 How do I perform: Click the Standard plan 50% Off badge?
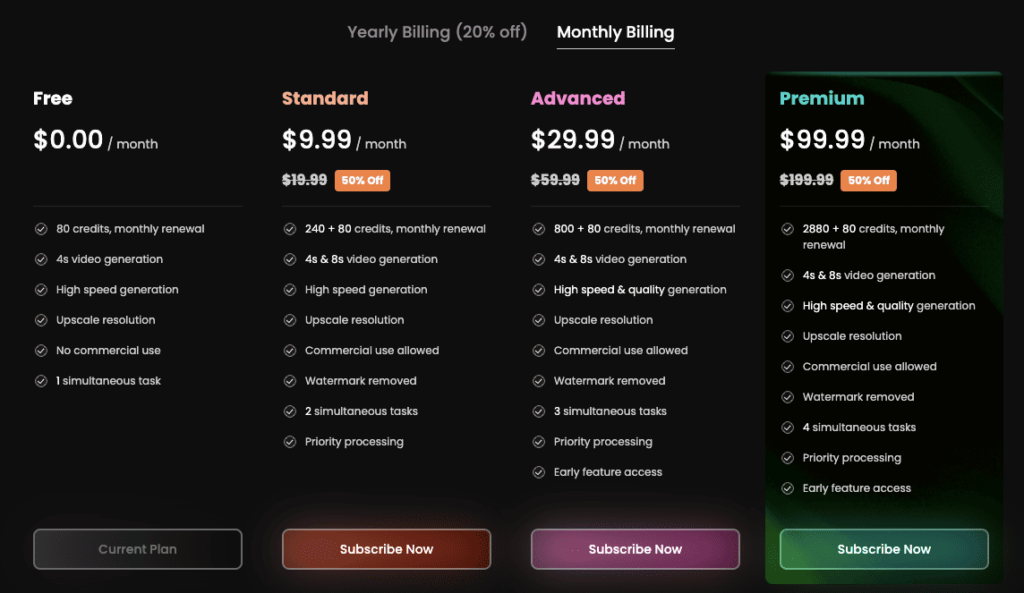pos(362,180)
